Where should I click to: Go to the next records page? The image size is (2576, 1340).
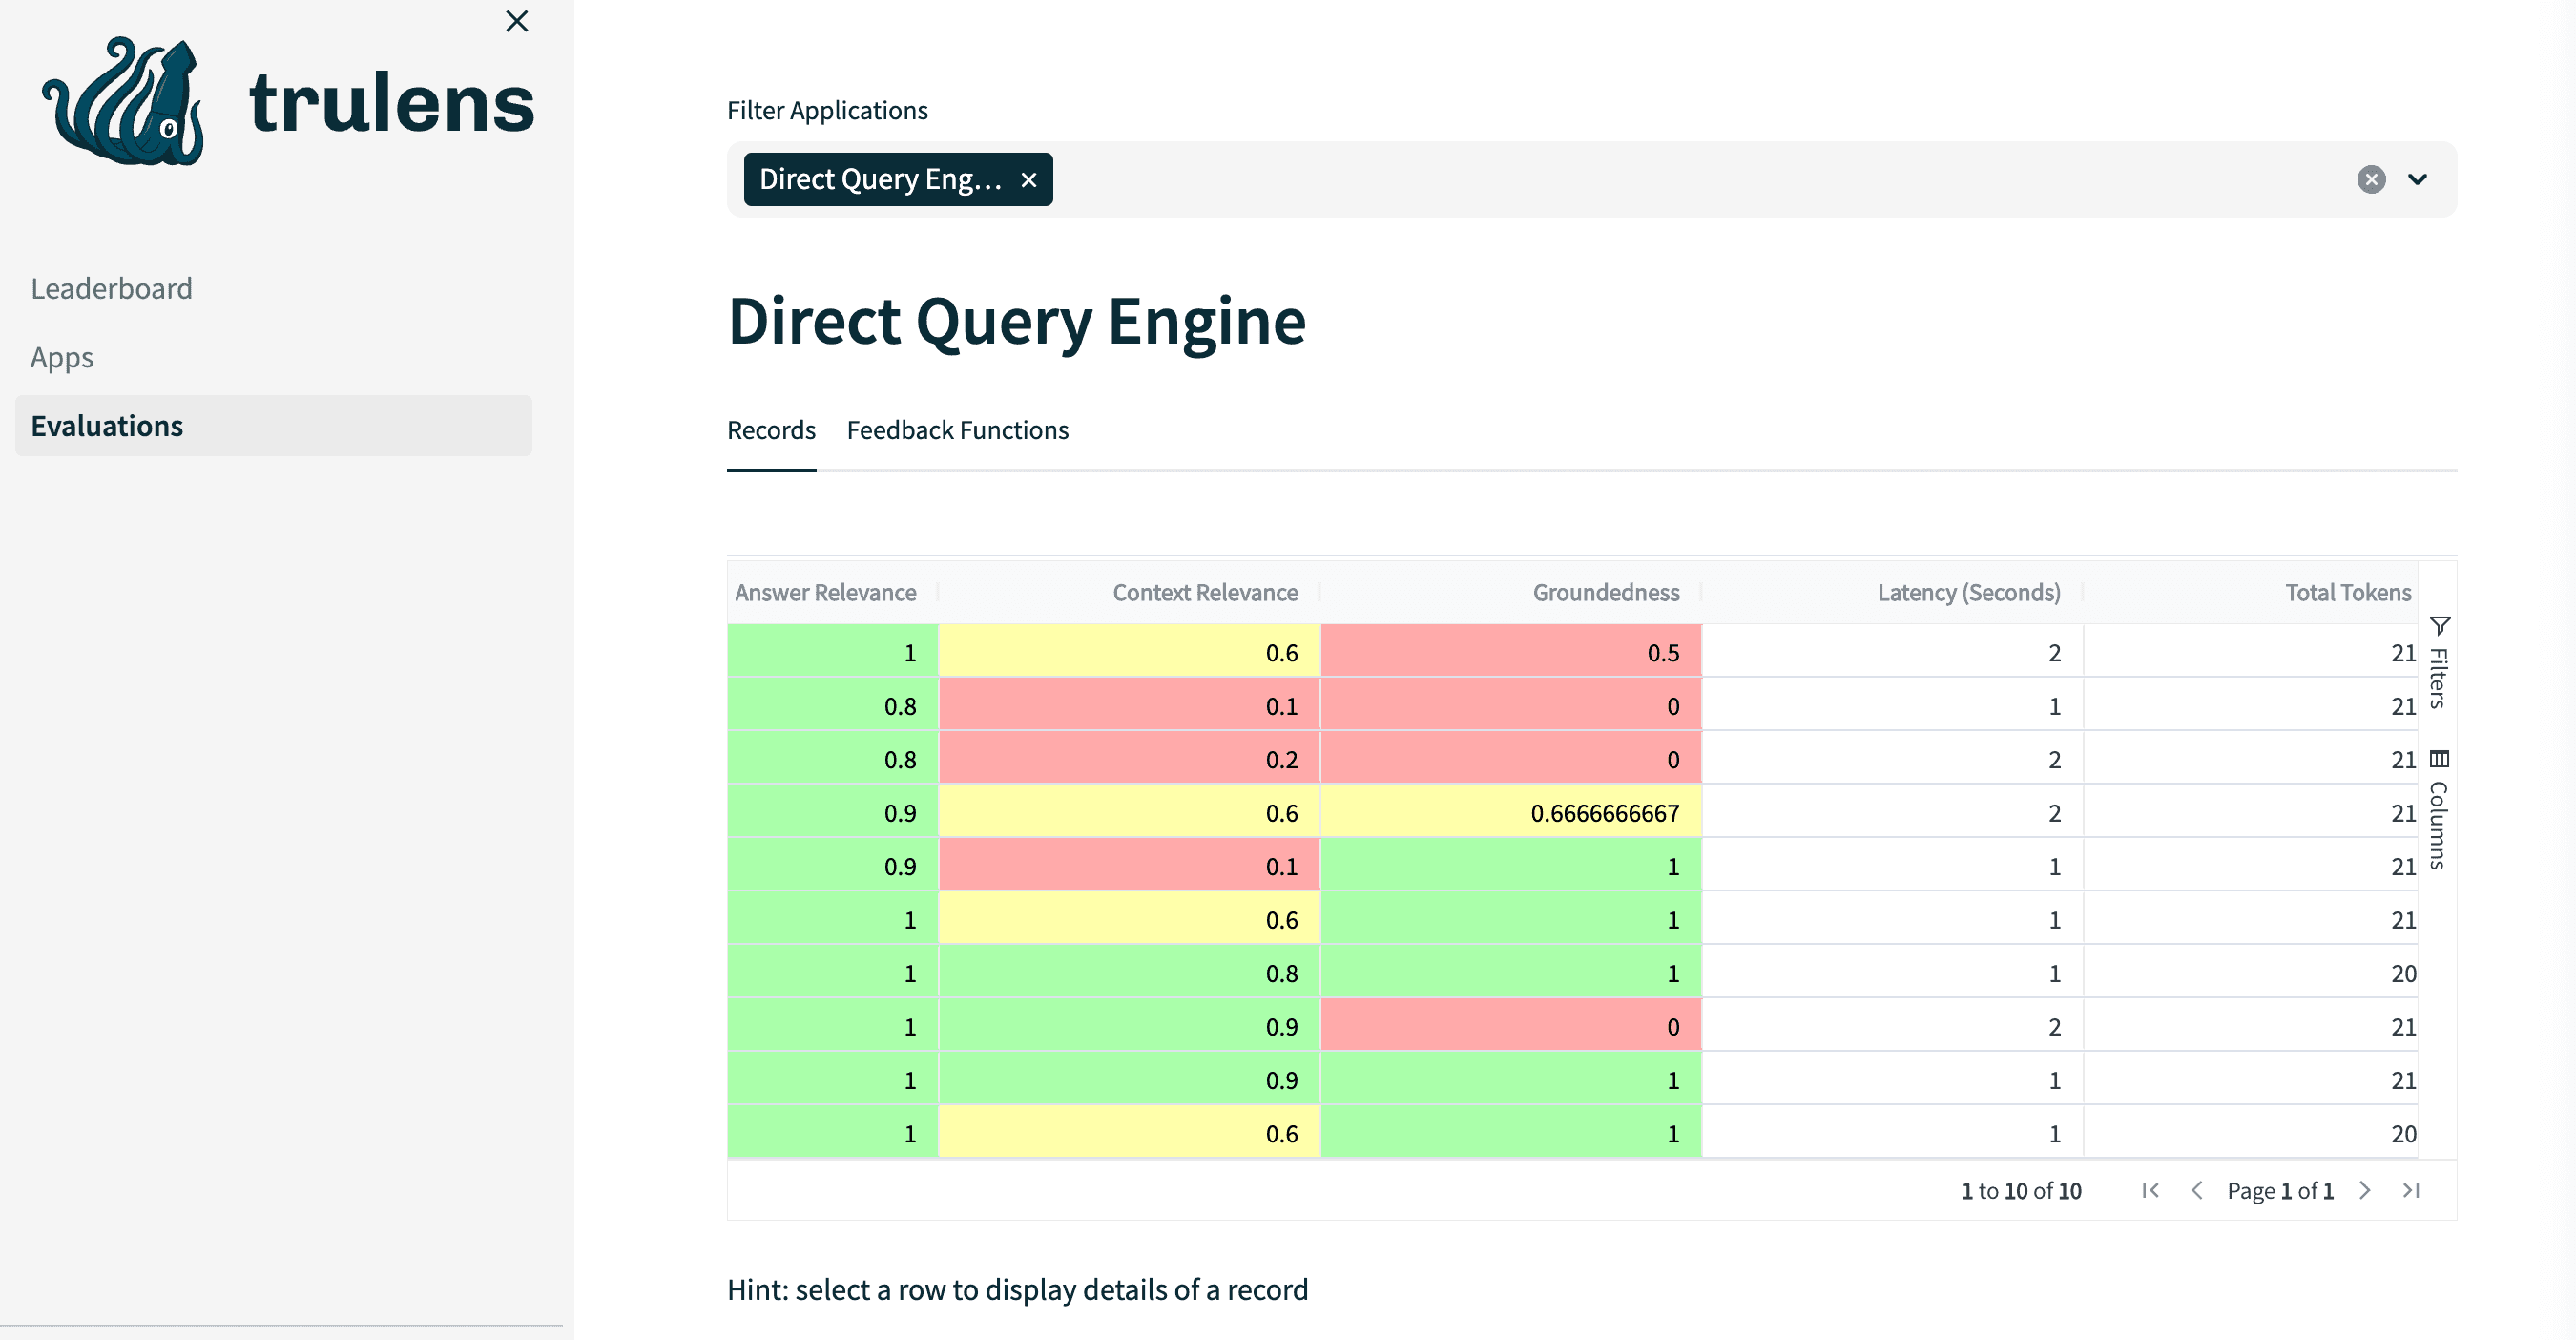pyautogui.click(x=2364, y=1190)
